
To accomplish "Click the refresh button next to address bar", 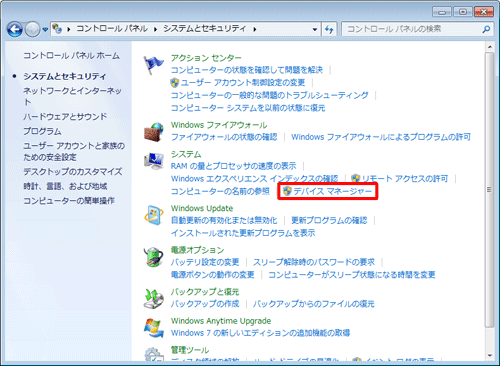I will click(329, 29).
